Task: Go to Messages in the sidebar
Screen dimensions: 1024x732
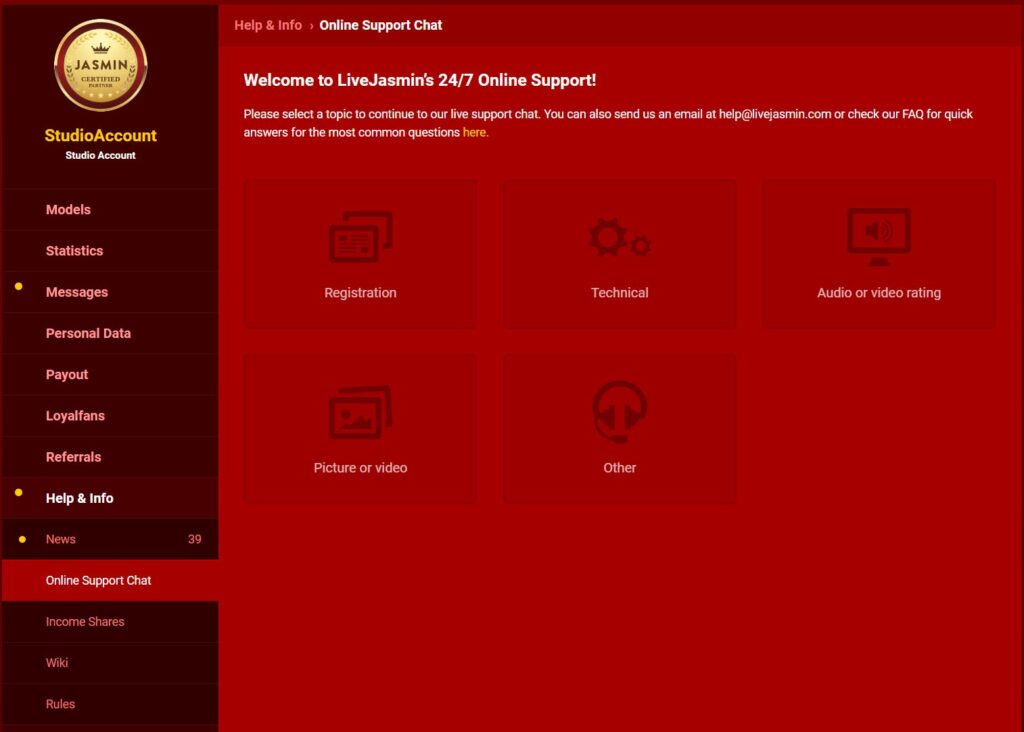Action: coord(110,292)
